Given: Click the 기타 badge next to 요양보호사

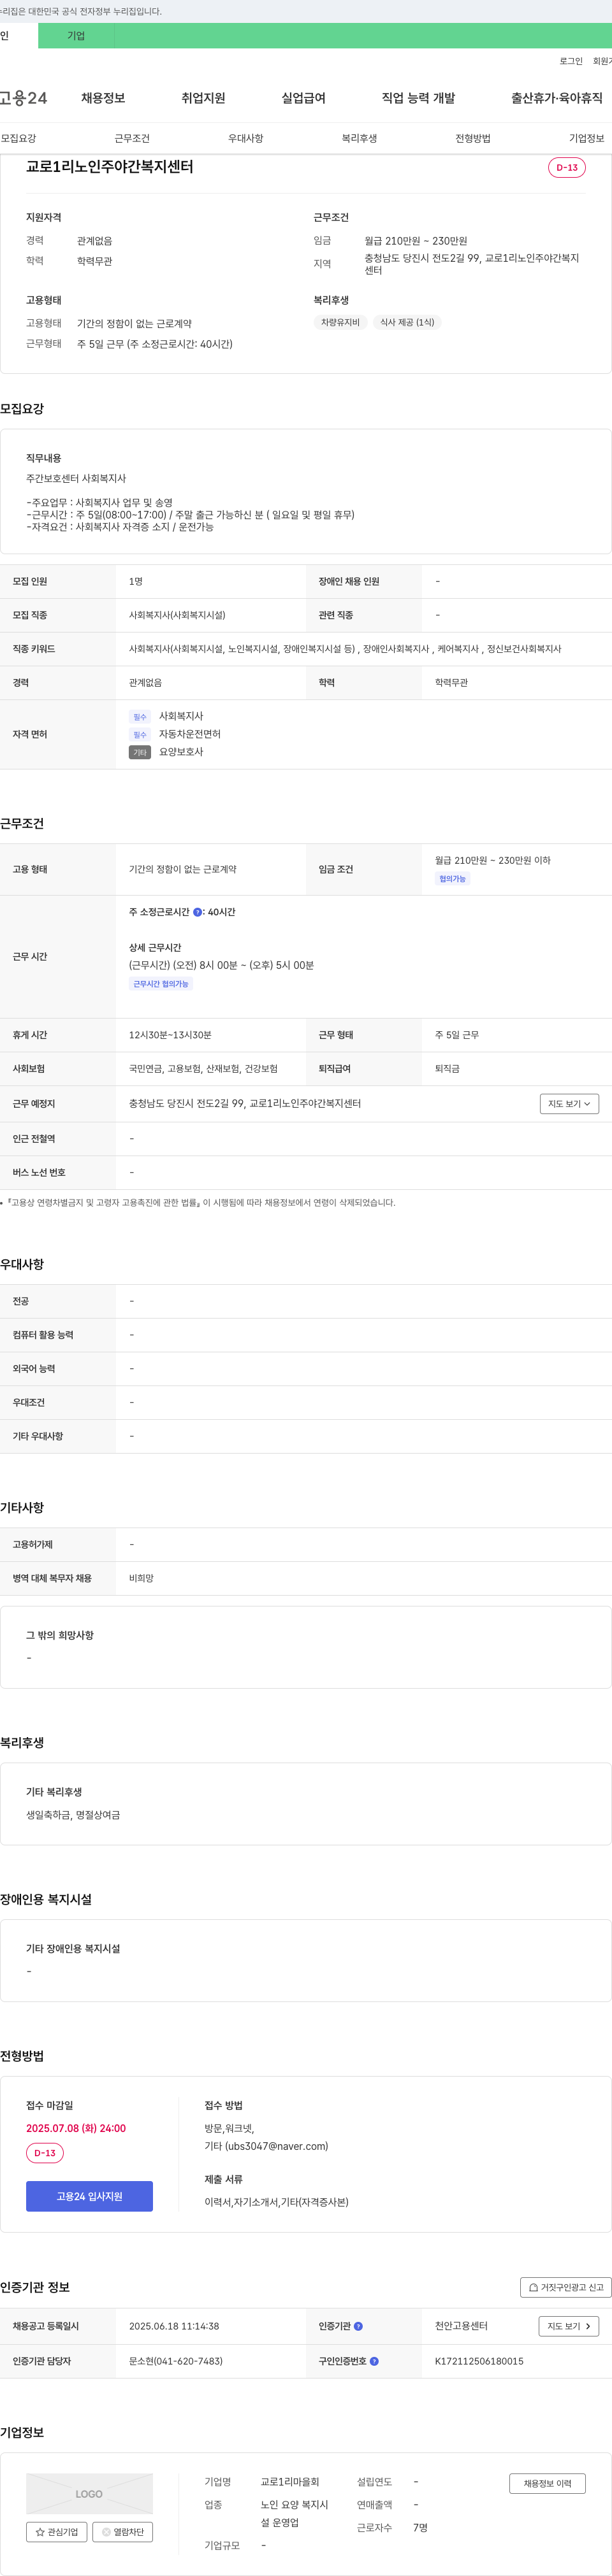Looking at the screenshot, I should click(140, 753).
